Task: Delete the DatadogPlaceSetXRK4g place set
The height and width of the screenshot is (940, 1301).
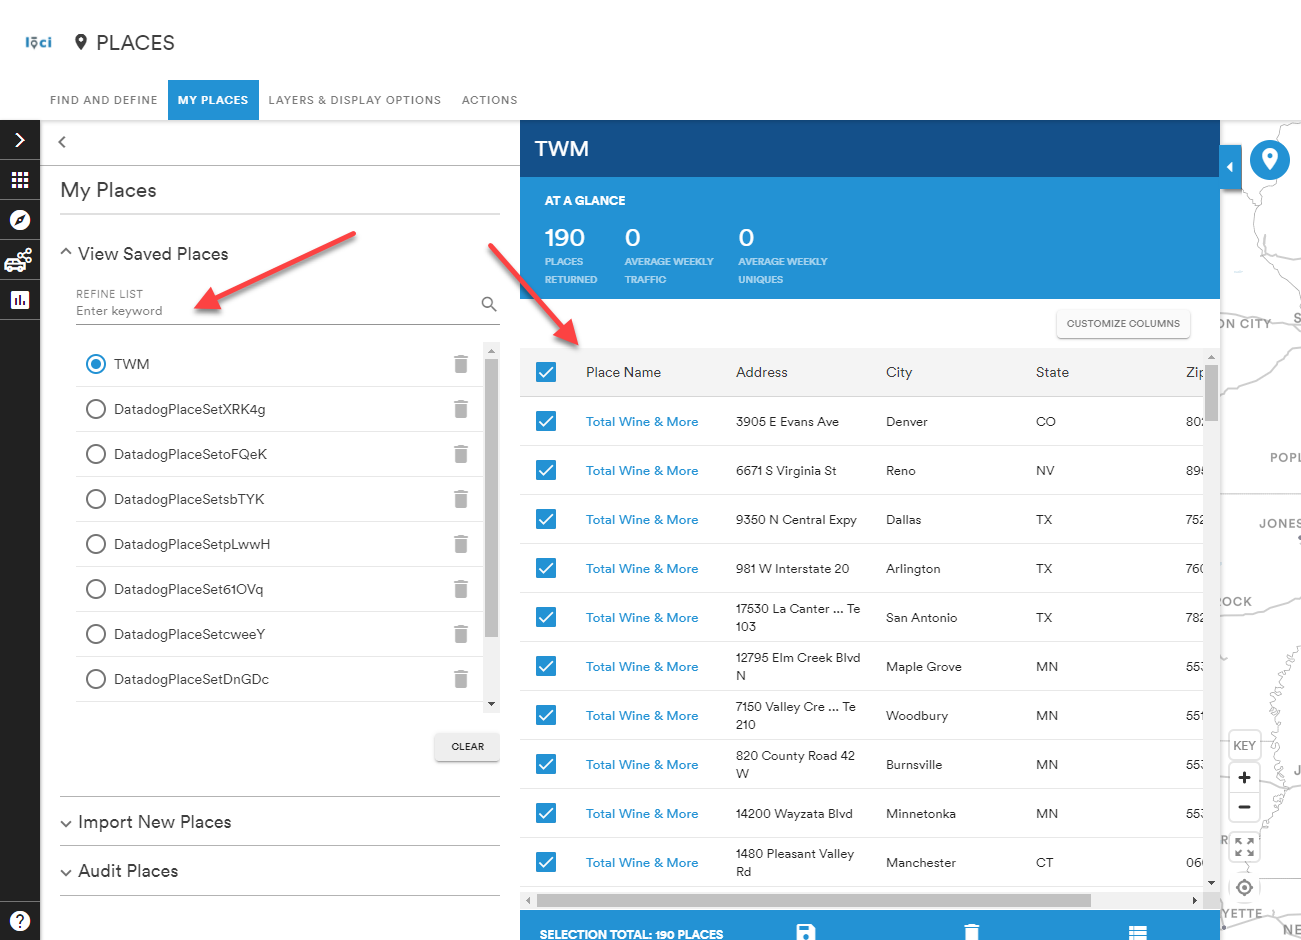Action: coord(461,409)
